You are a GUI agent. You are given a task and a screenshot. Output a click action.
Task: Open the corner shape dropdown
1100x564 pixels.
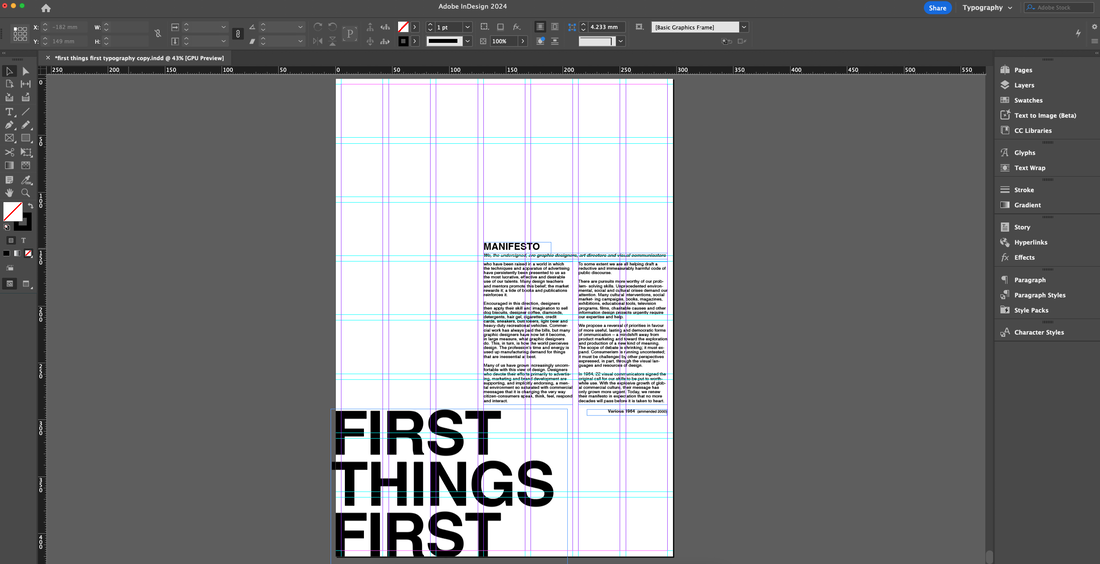(620, 41)
